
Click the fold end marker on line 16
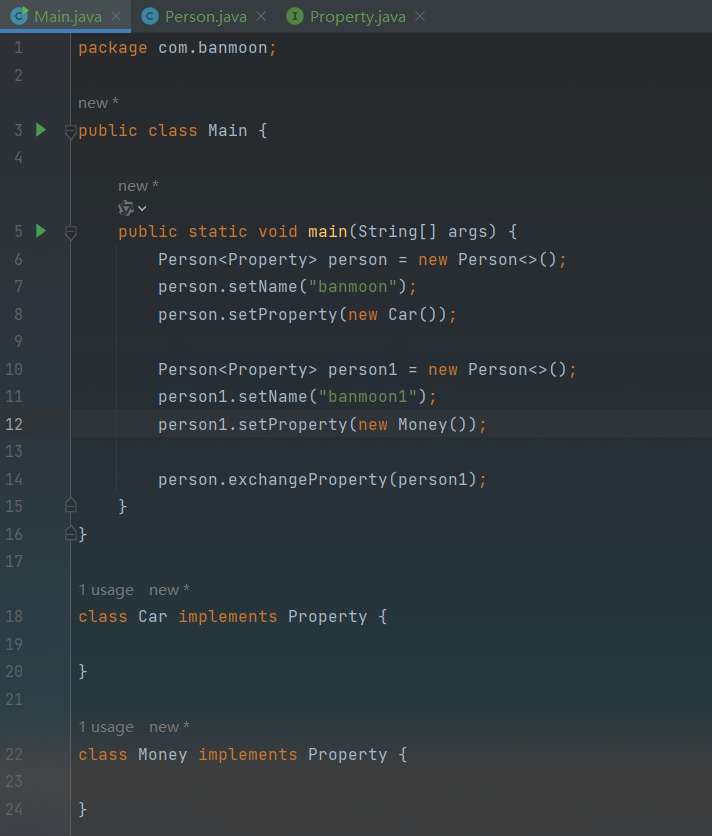click(70, 533)
